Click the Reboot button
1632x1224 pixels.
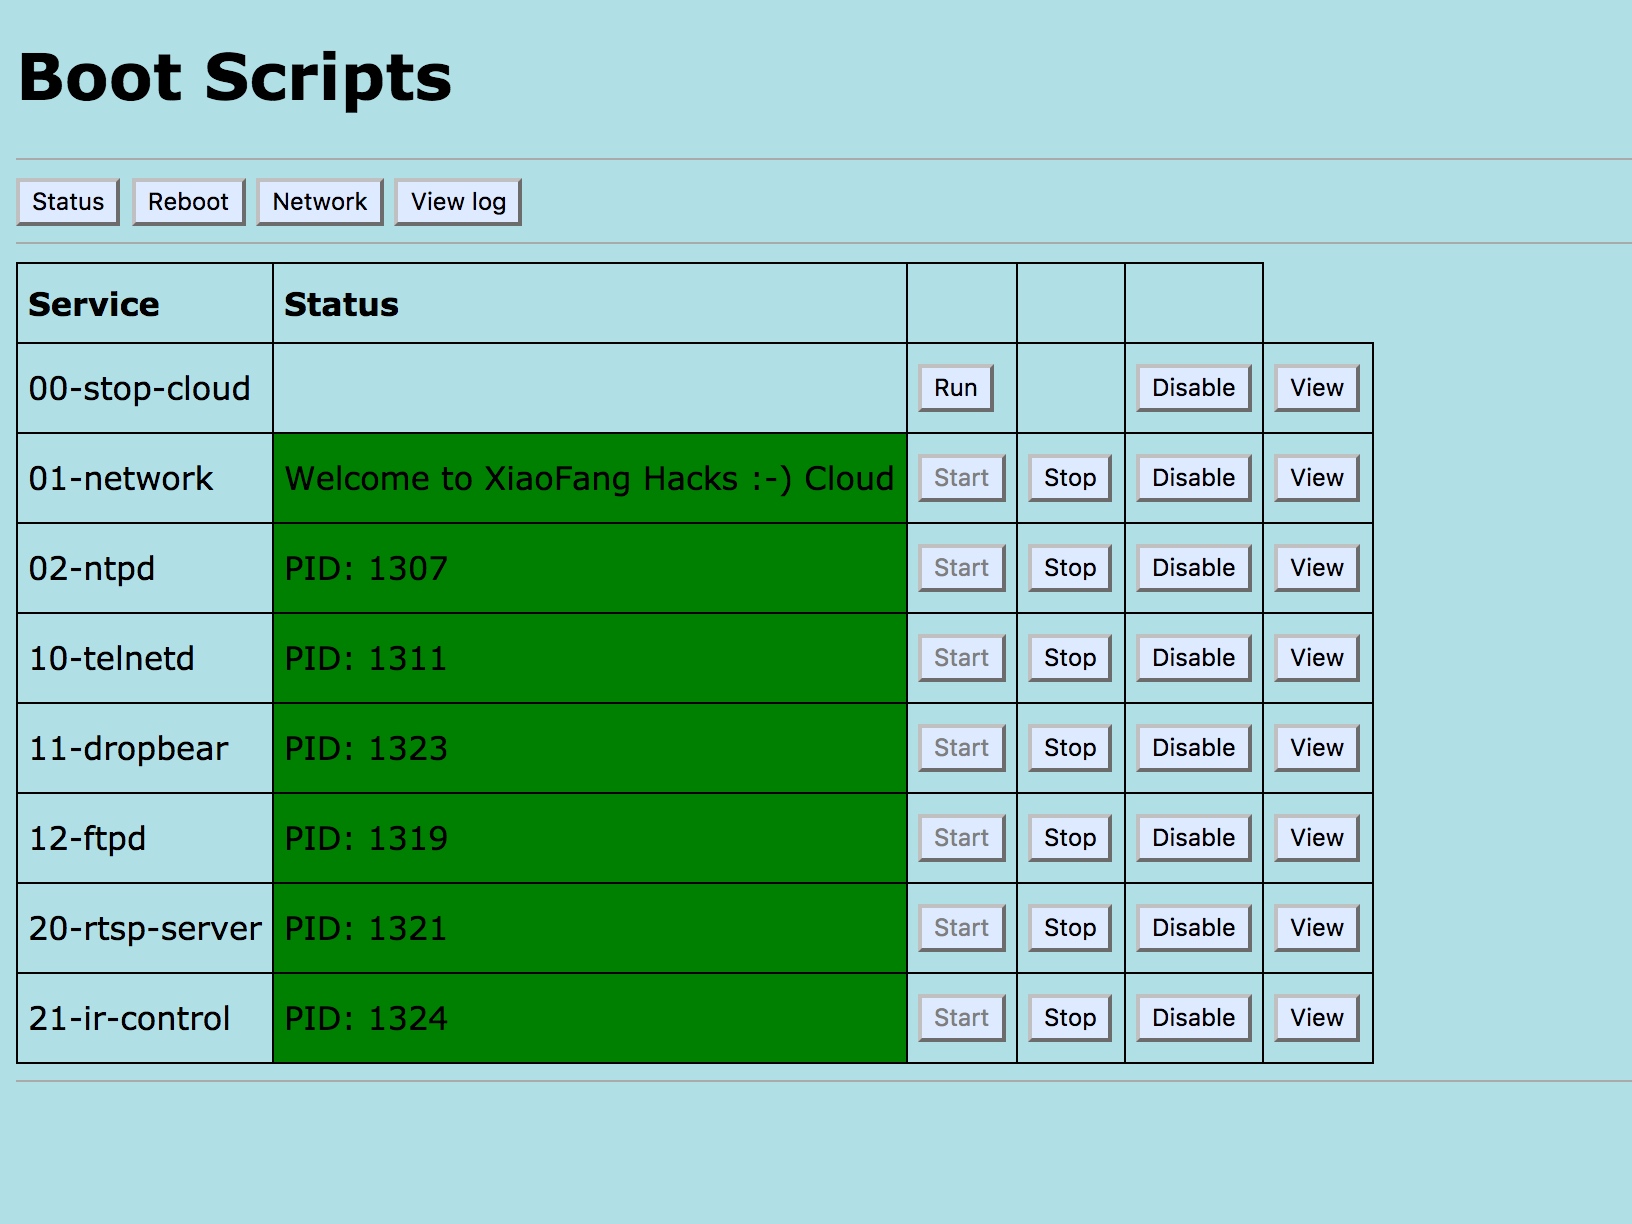[188, 202]
